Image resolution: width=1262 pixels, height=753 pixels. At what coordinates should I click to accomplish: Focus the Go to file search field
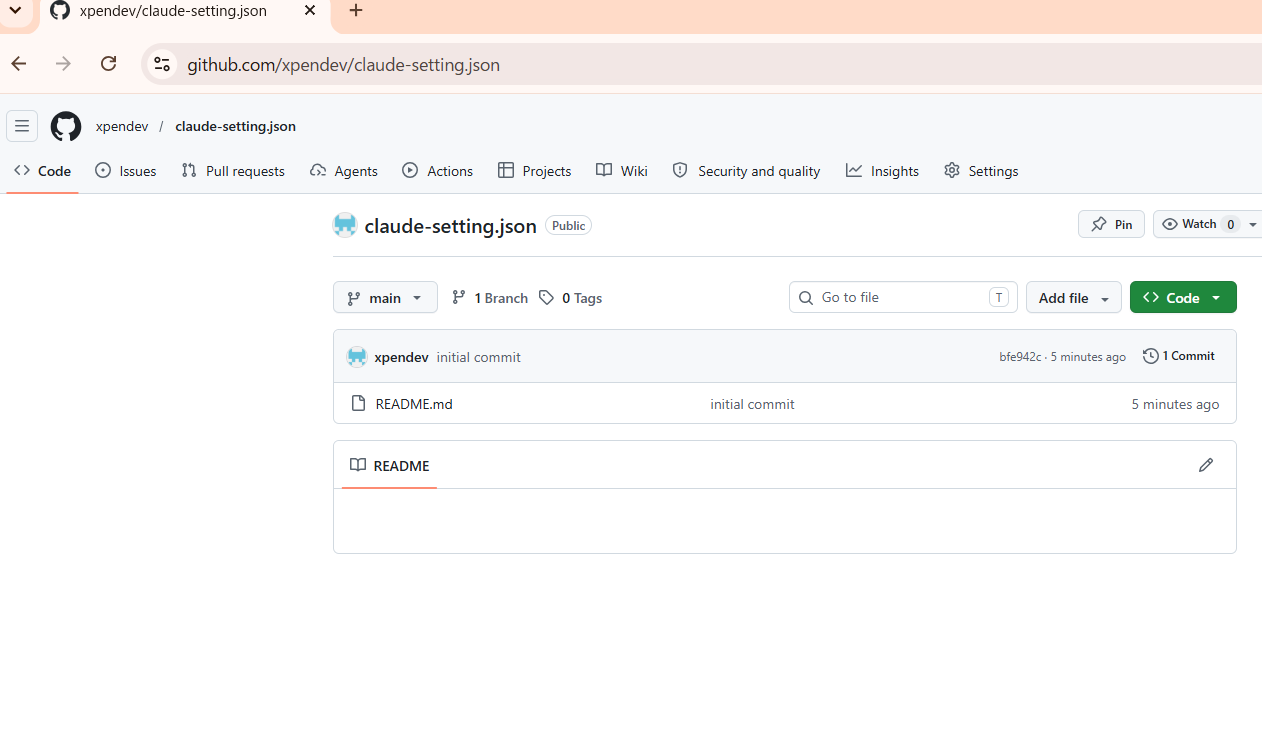click(903, 297)
